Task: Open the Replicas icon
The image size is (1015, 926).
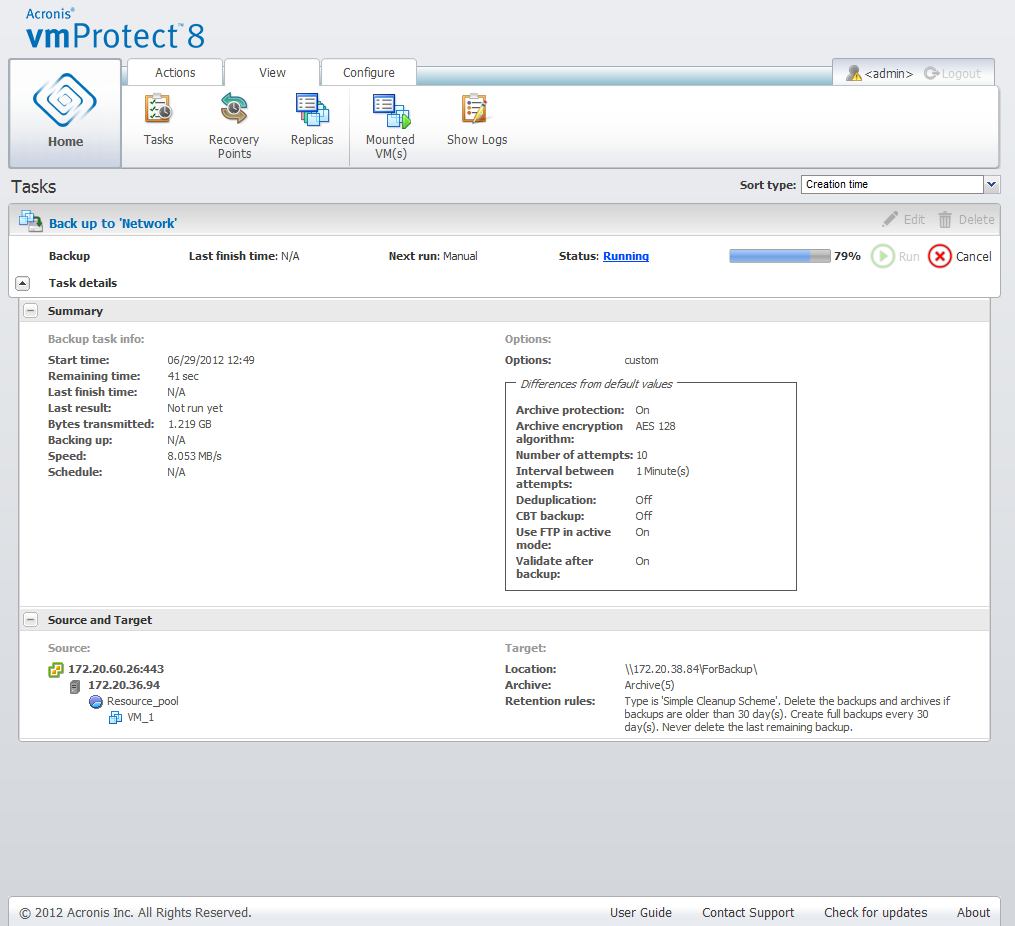Action: point(312,109)
